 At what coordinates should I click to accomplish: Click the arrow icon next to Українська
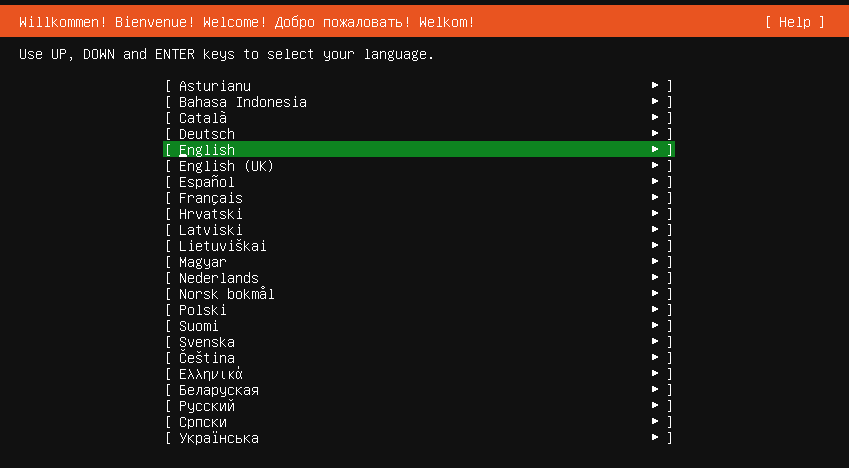point(655,437)
